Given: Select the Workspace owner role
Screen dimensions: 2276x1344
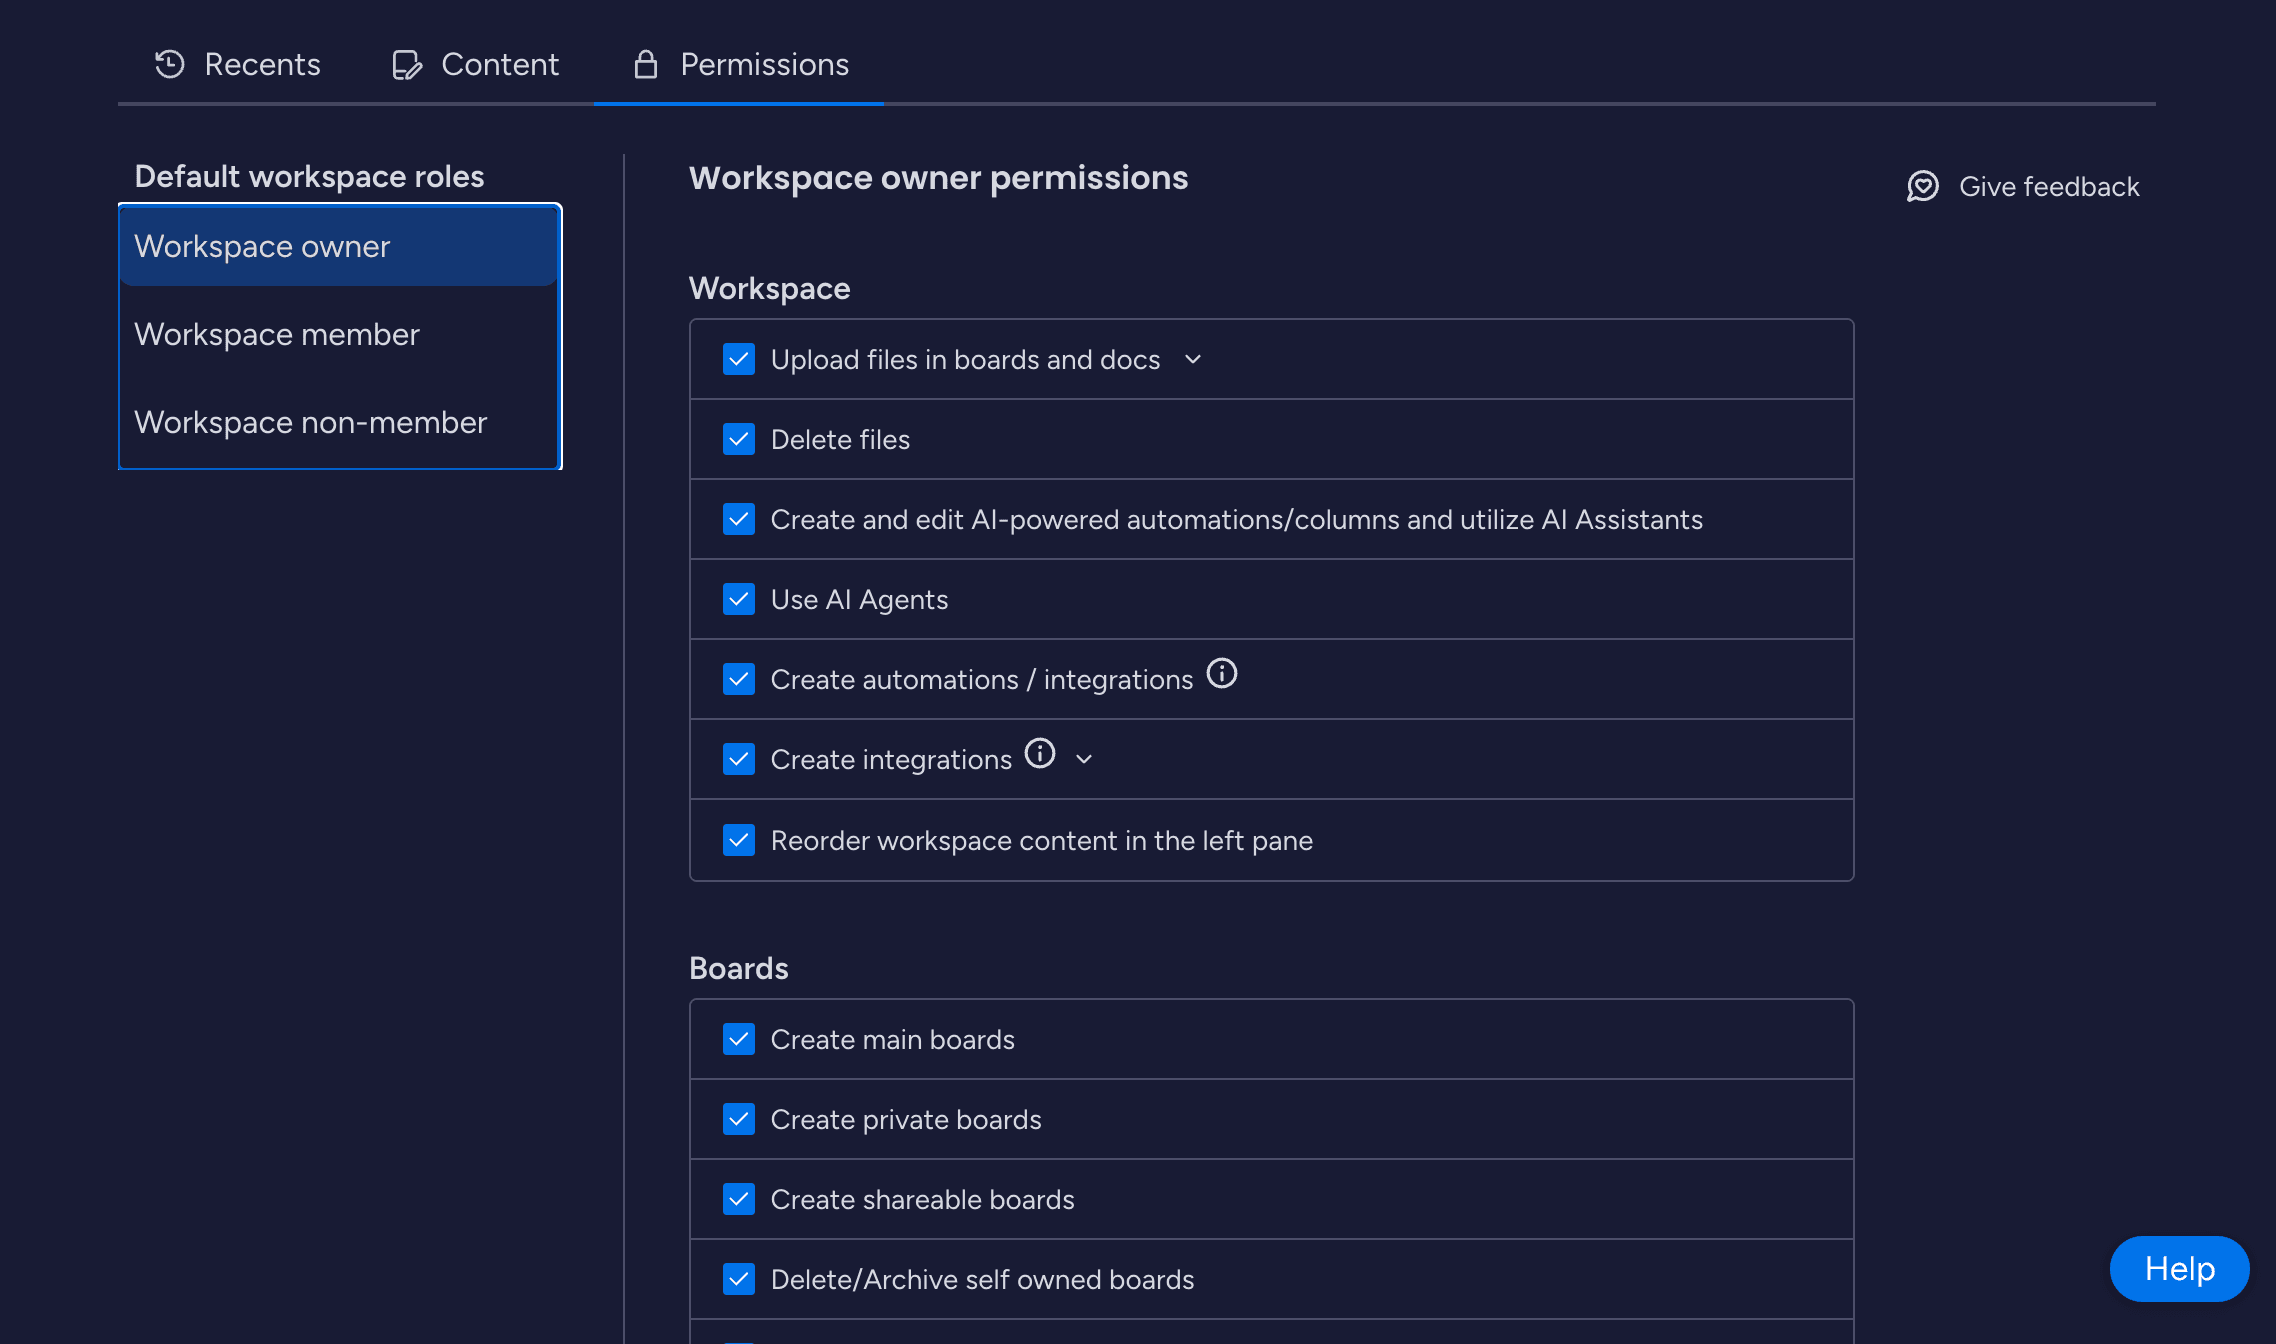Looking at the screenshot, I should click(x=262, y=246).
